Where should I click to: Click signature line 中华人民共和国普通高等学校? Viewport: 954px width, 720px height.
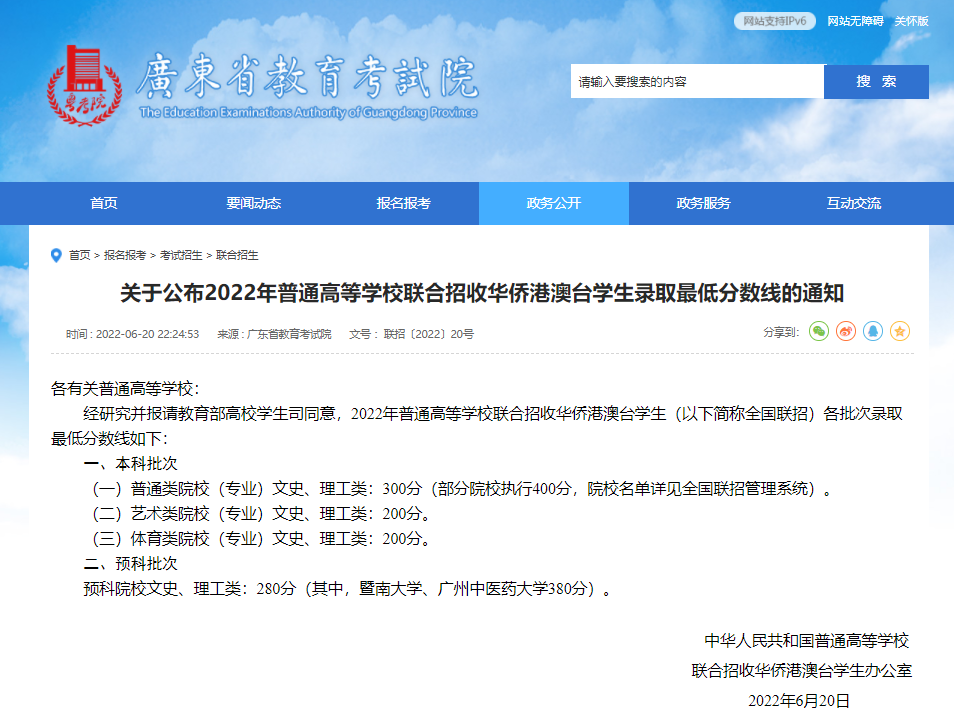click(x=807, y=640)
